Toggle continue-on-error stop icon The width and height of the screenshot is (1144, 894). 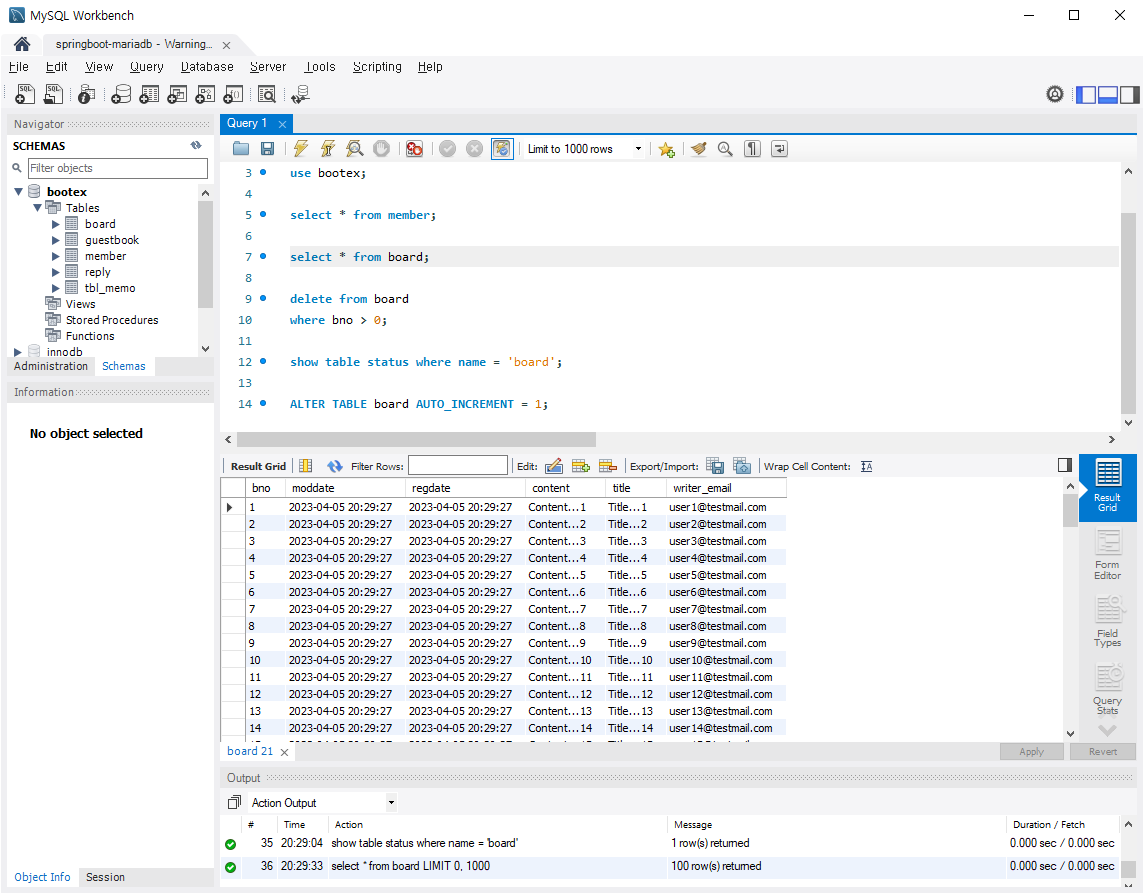pyautogui.click(x=414, y=149)
